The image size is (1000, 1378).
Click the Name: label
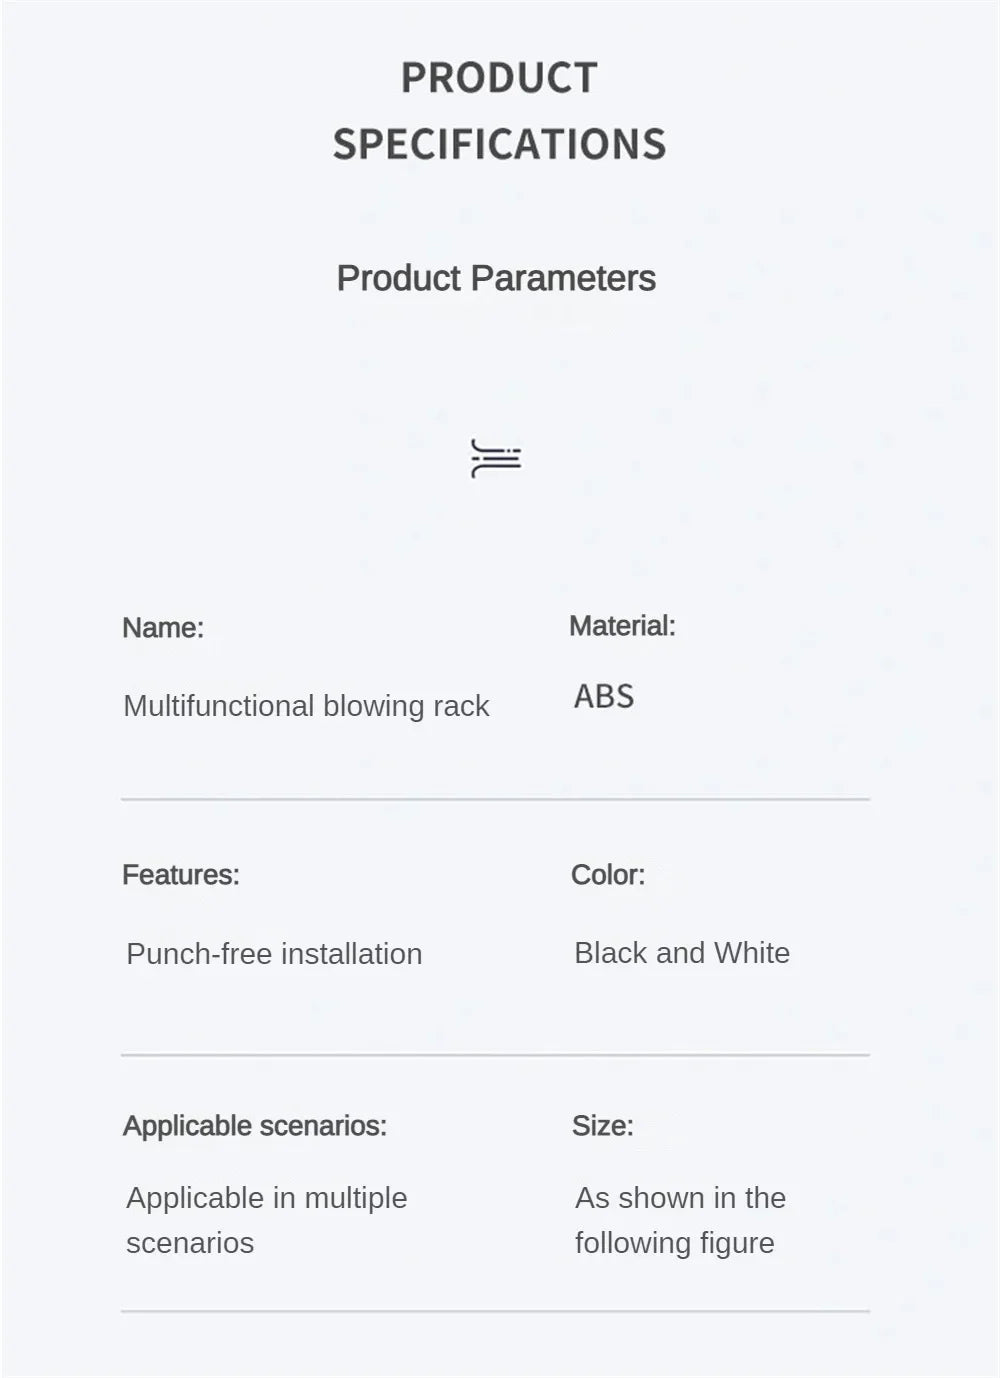[x=163, y=628]
